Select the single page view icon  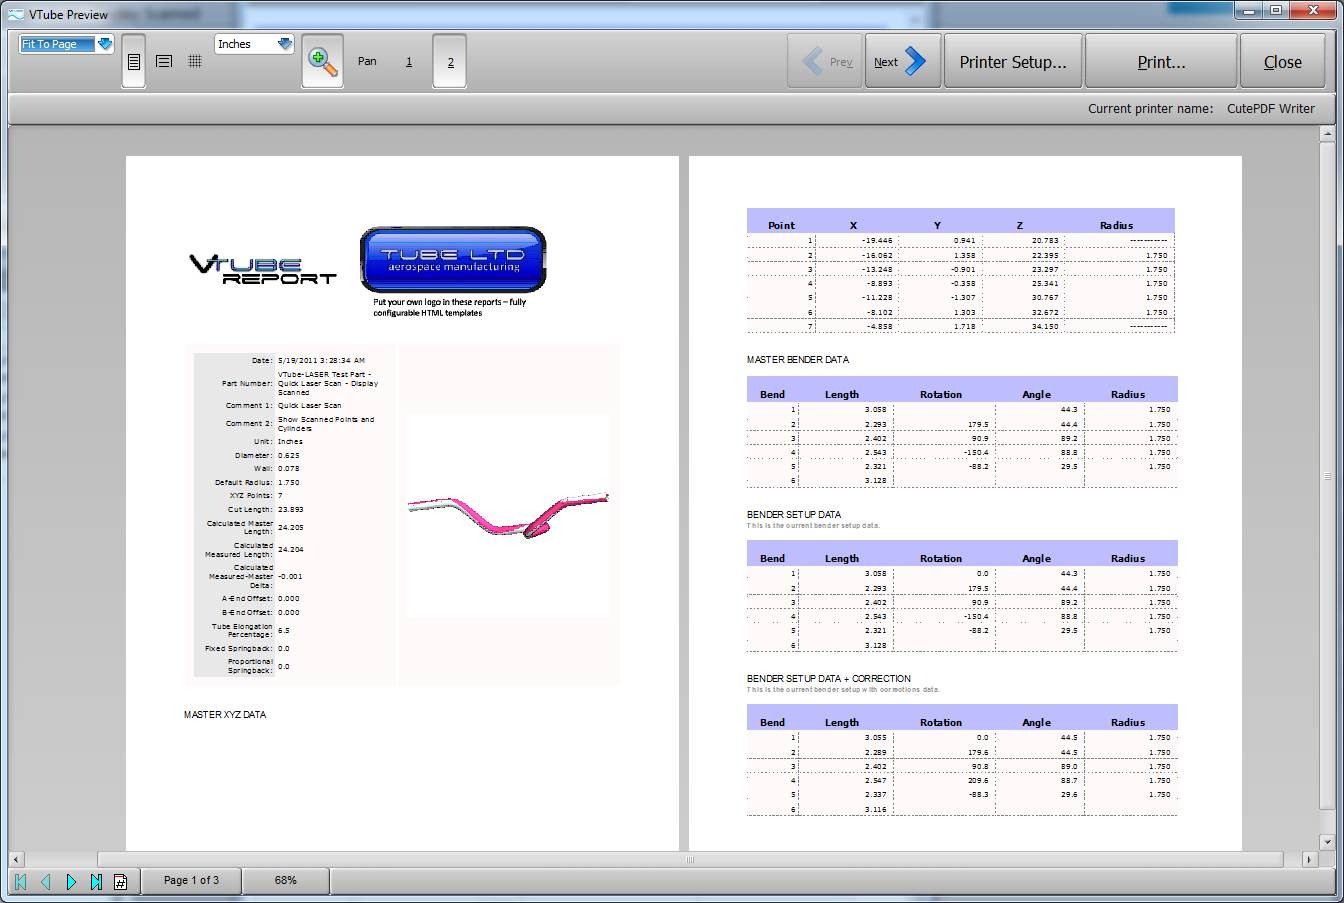pyautogui.click(x=133, y=62)
